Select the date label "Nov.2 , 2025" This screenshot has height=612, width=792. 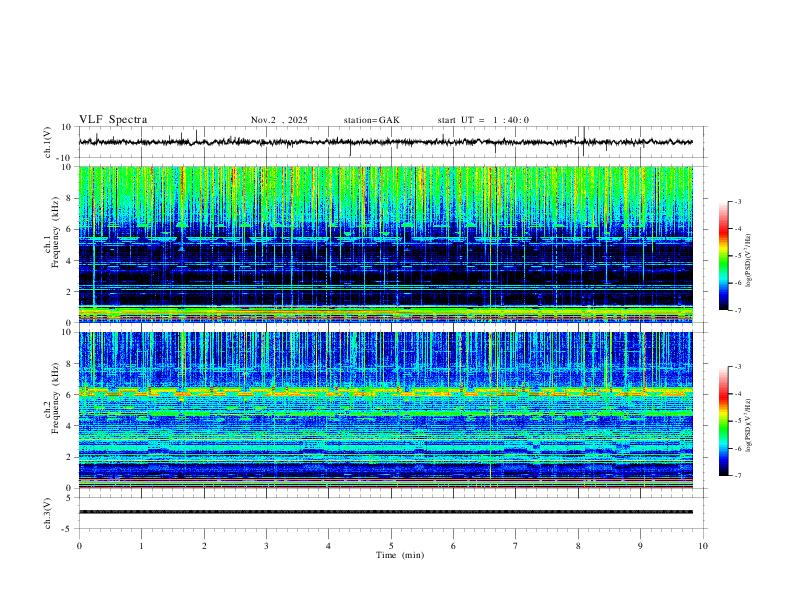point(279,120)
